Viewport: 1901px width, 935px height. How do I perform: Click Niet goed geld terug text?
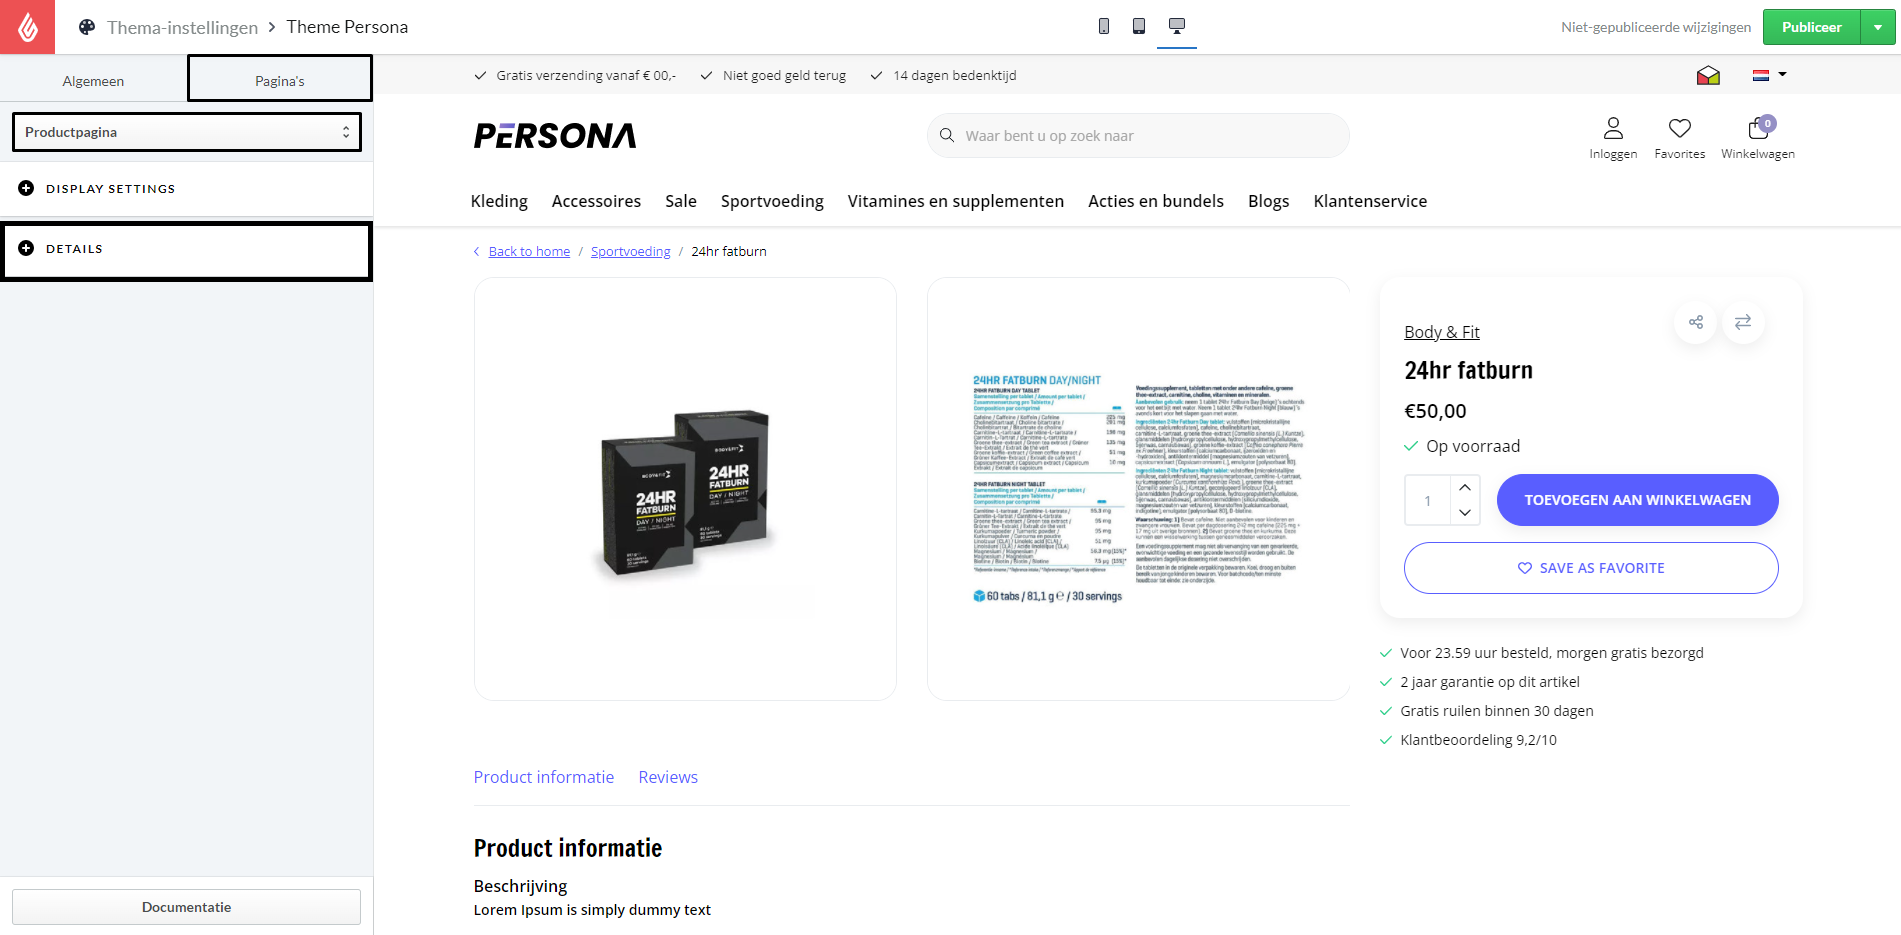point(784,75)
